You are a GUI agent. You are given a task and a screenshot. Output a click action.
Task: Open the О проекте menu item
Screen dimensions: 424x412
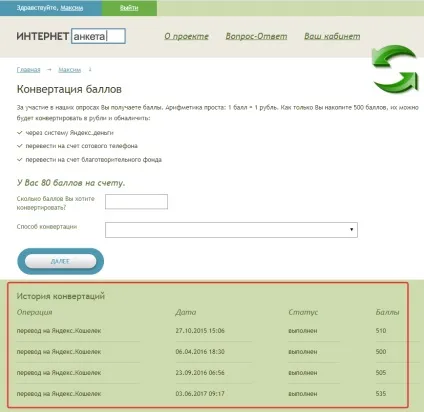(186, 36)
